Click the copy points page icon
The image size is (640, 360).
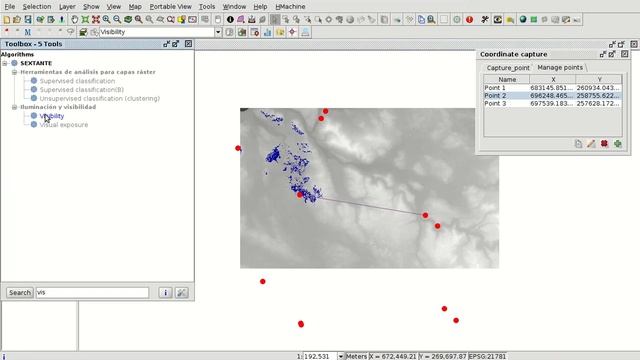[x=578, y=144]
